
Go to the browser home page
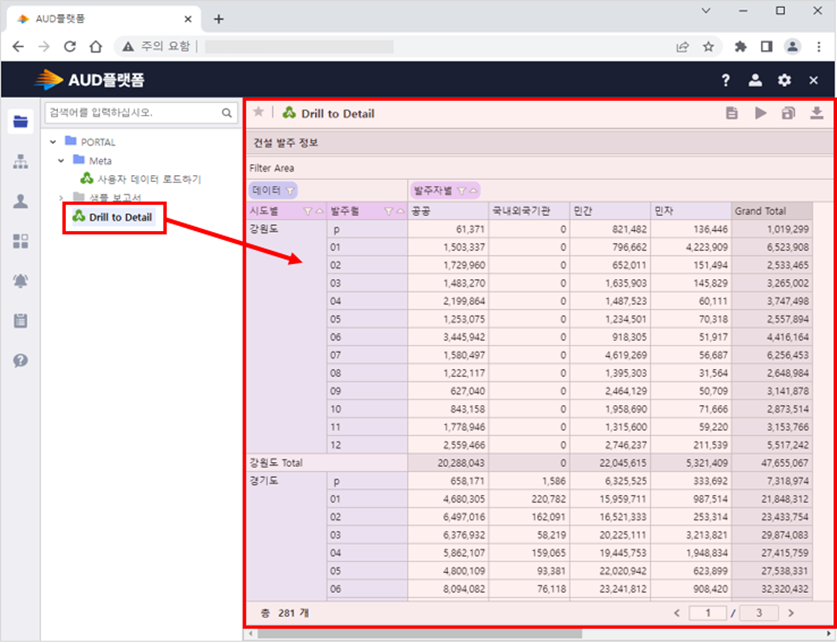96,47
